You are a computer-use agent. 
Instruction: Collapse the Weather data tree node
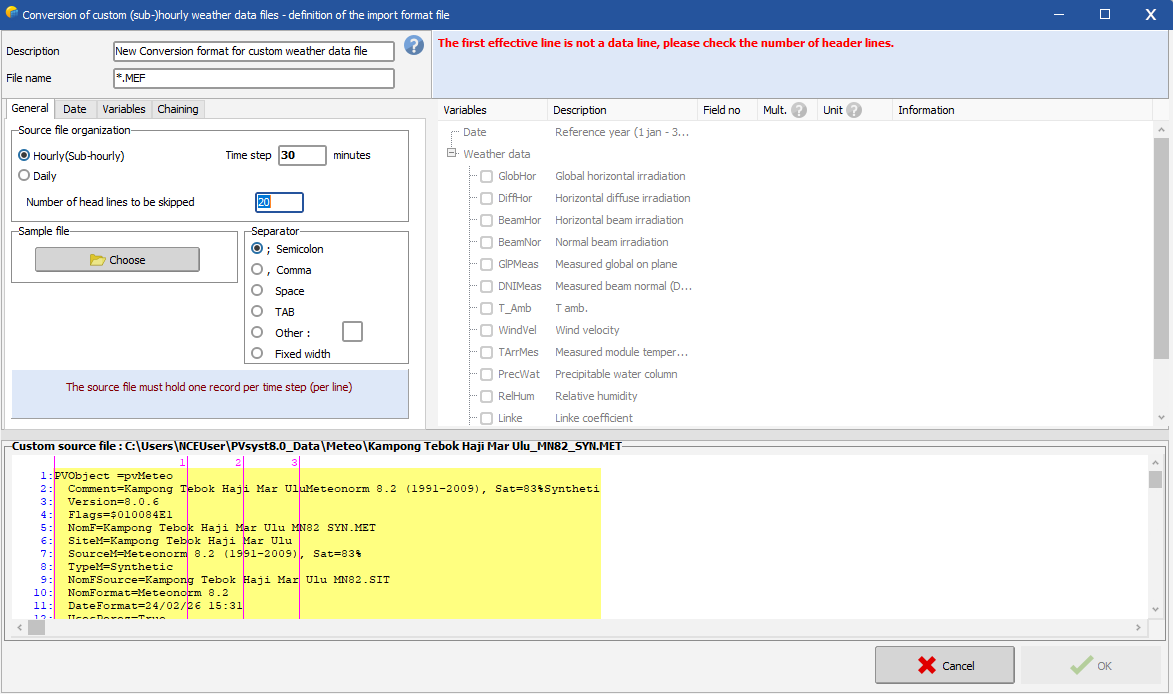pos(452,154)
